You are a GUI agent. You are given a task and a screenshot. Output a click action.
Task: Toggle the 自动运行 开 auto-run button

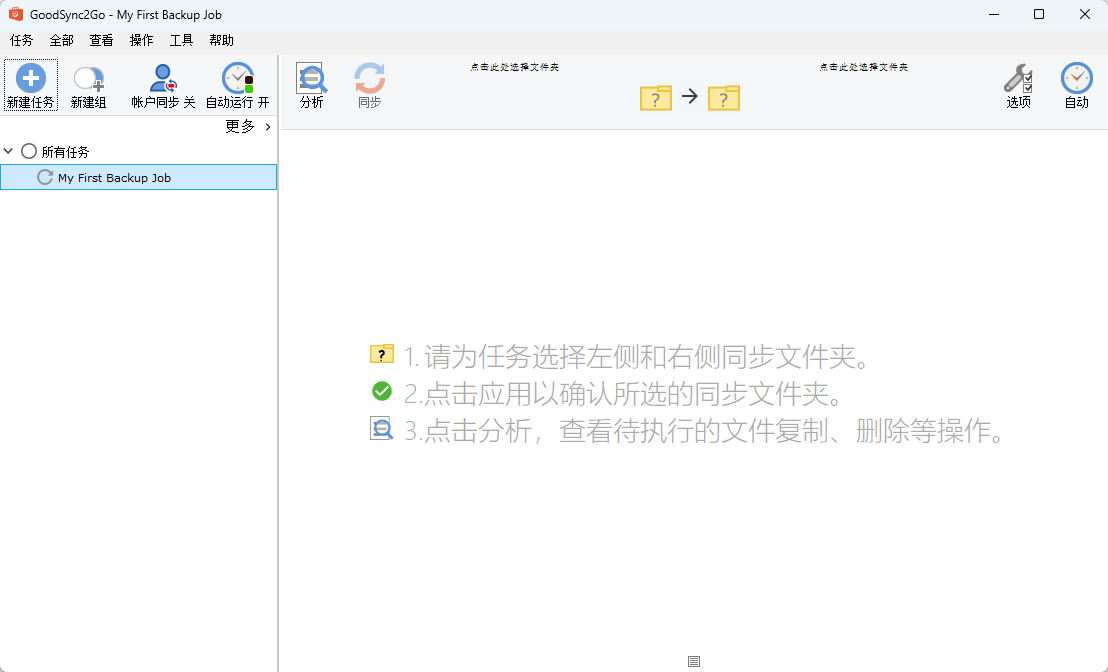point(237,85)
